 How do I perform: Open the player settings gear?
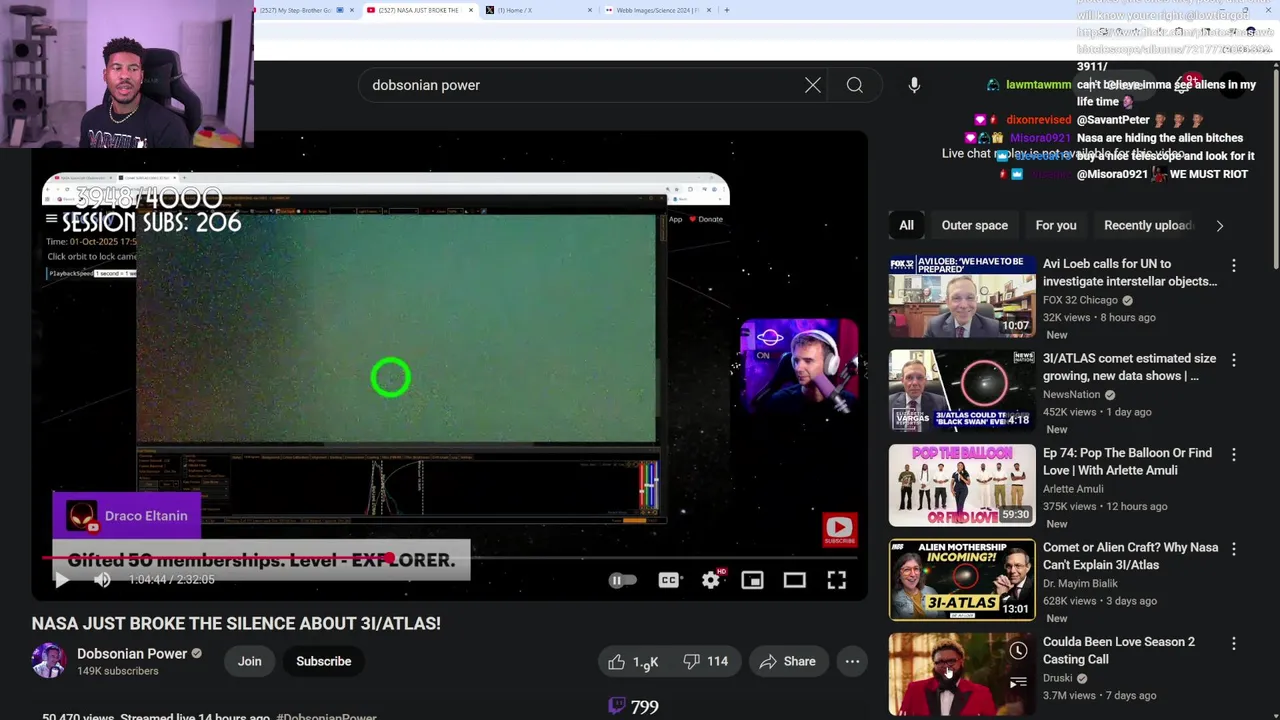[x=711, y=580]
